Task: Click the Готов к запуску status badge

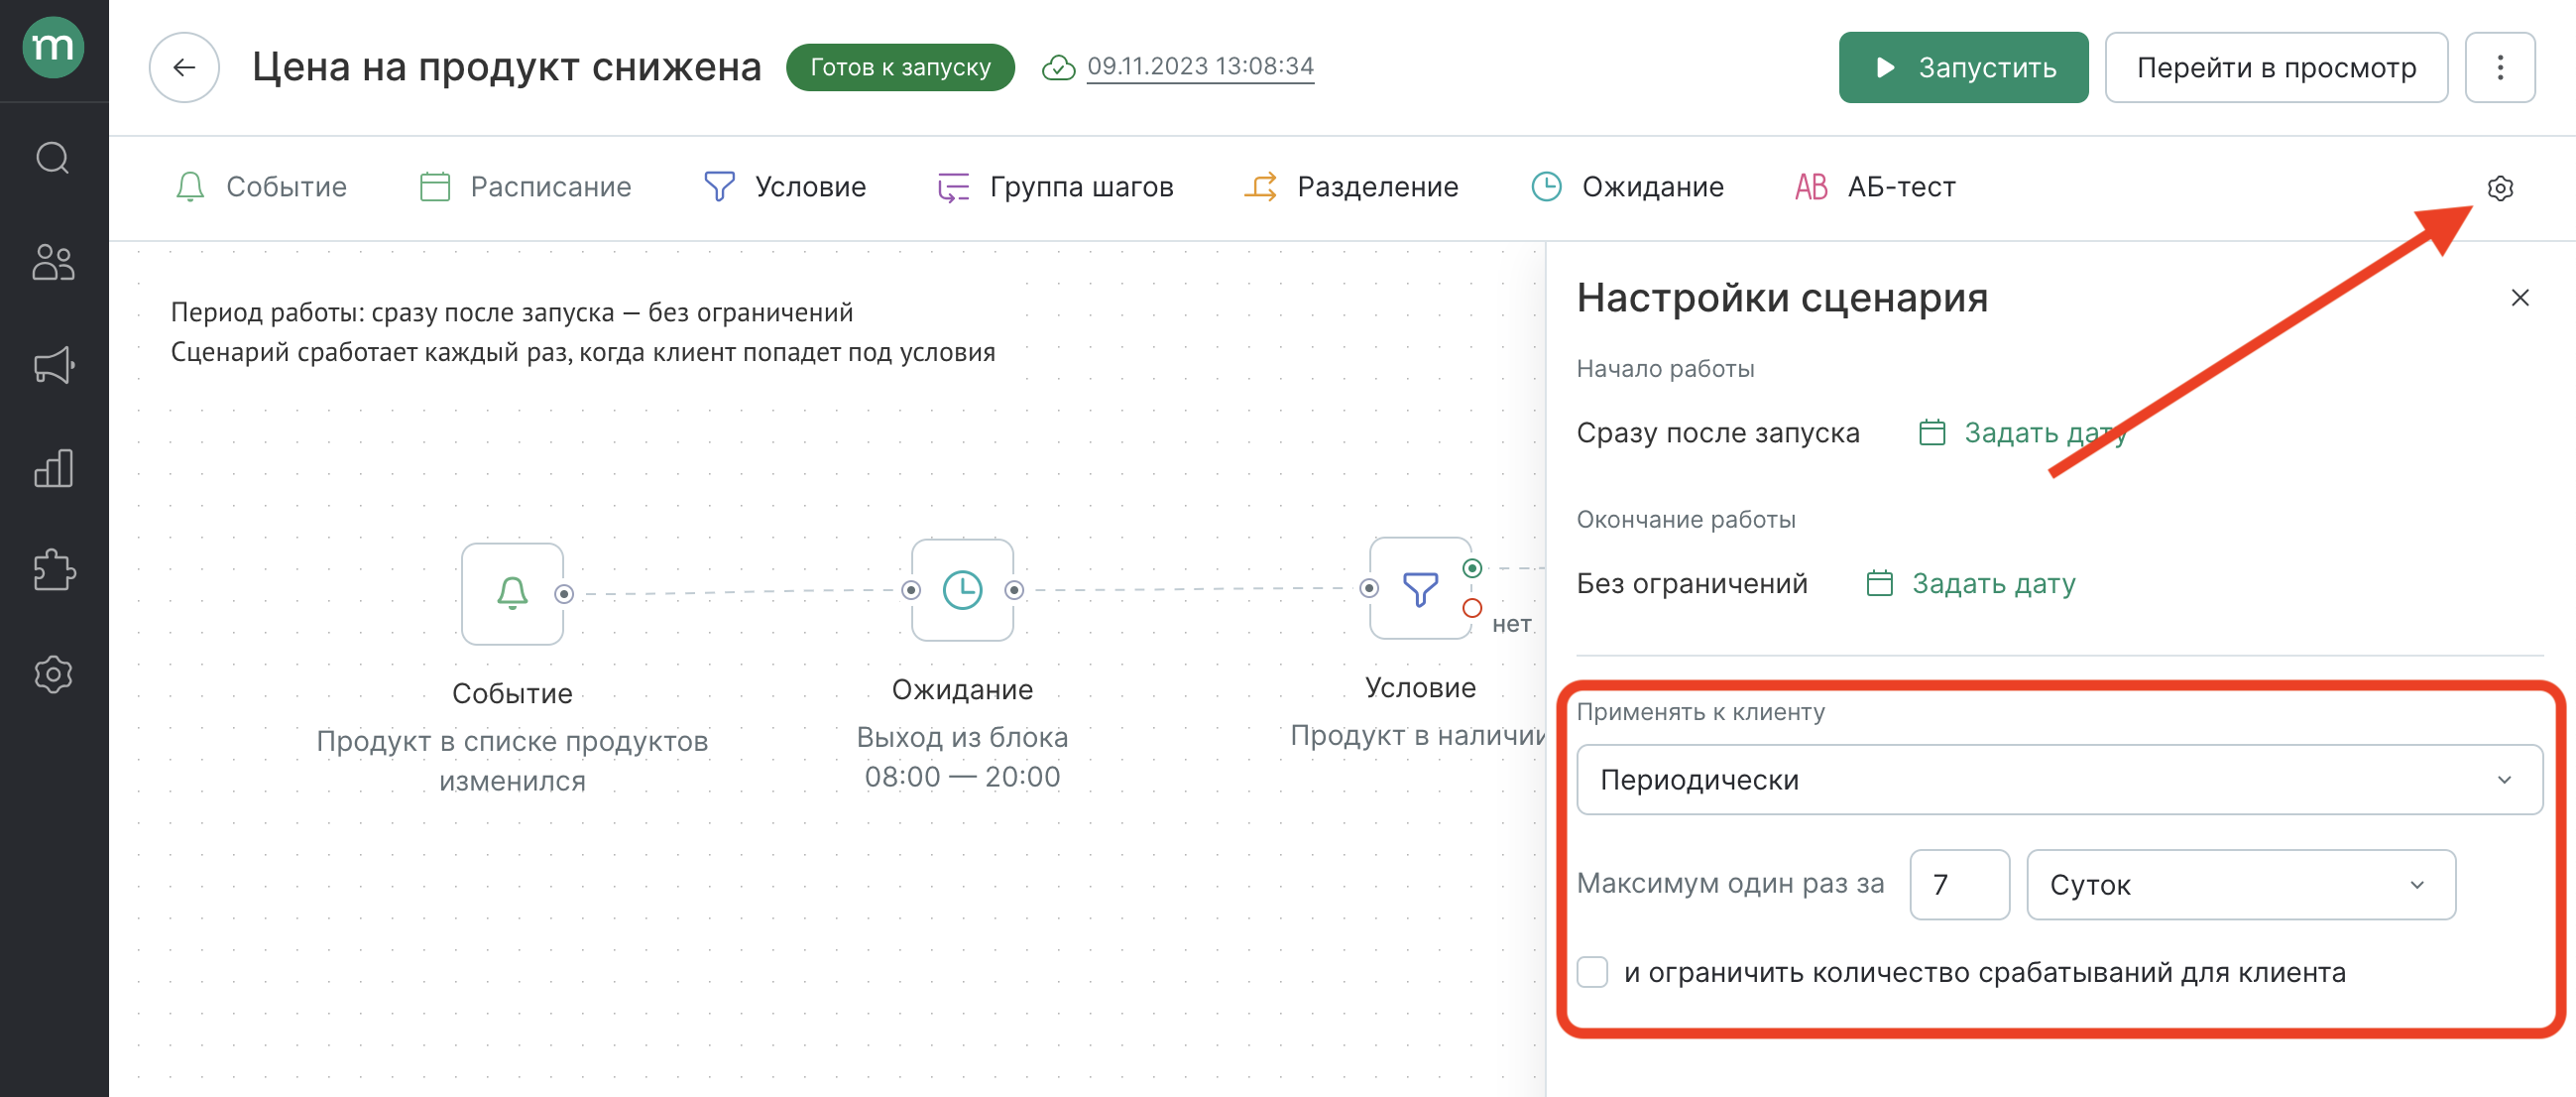Action: click(x=899, y=67)
